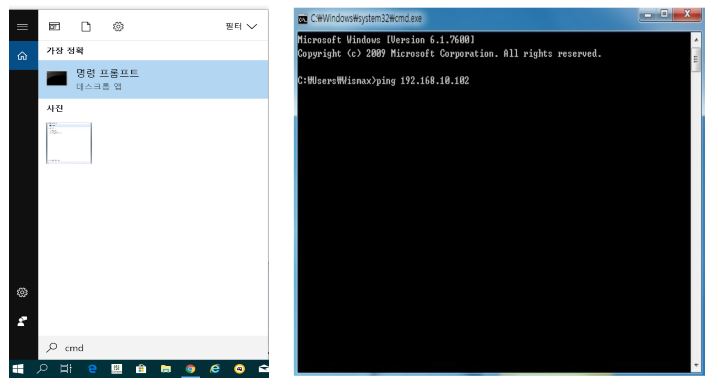Open Task View from taskbar
Screen dimensions: 718x388
tap(66, 368)
